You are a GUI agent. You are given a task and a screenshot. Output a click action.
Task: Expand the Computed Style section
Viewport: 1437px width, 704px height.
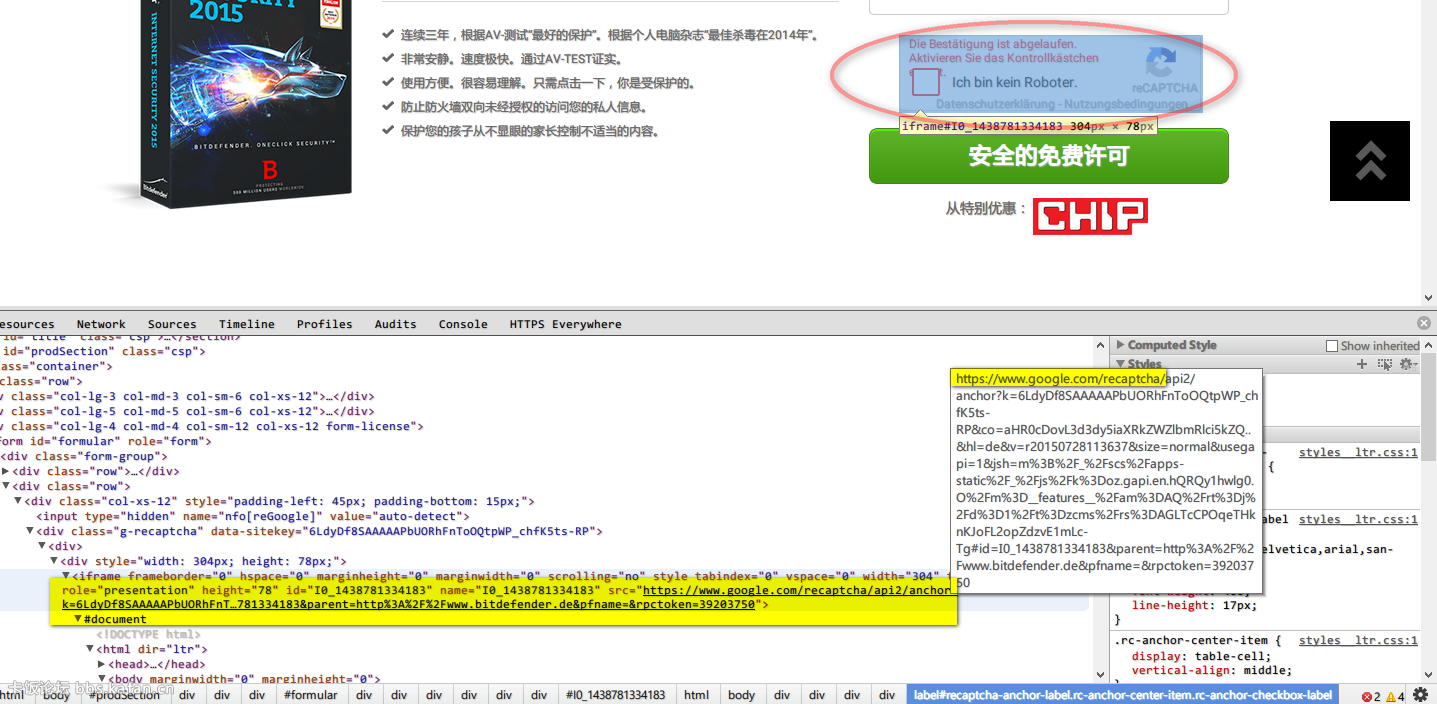(x=1121, y=345)
